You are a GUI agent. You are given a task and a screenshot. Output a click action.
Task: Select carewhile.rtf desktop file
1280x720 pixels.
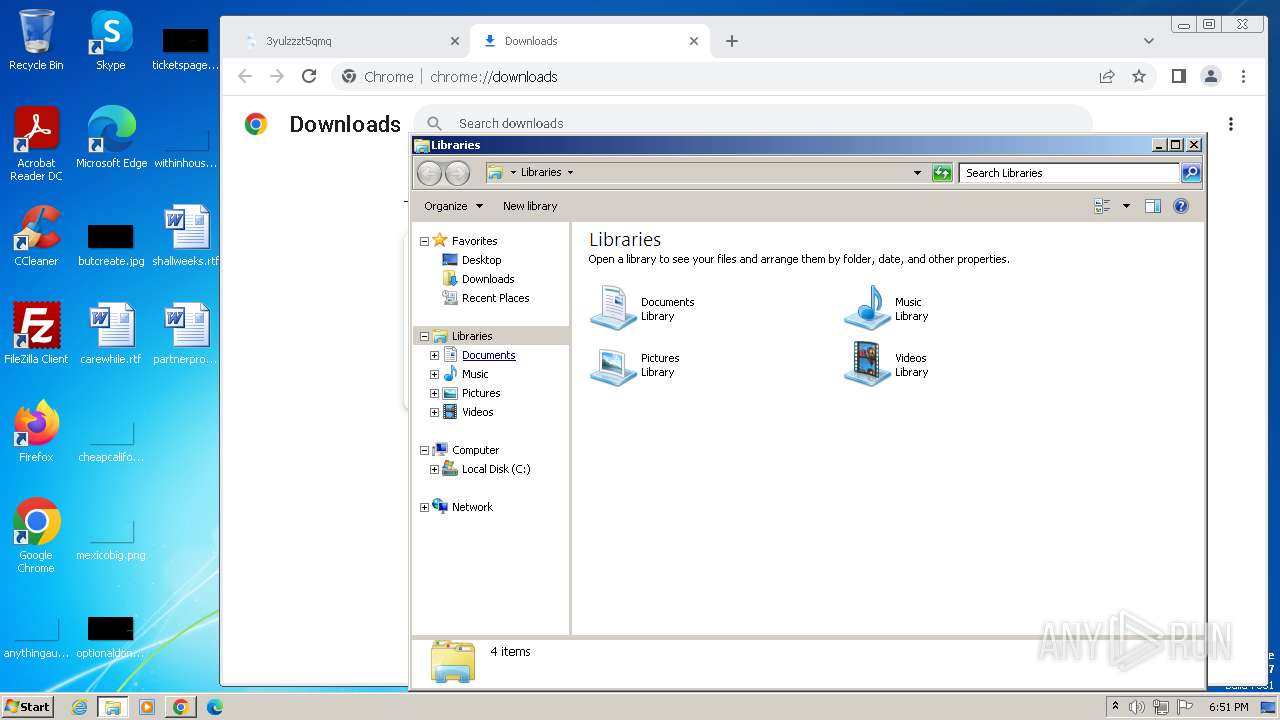point(111,334)
